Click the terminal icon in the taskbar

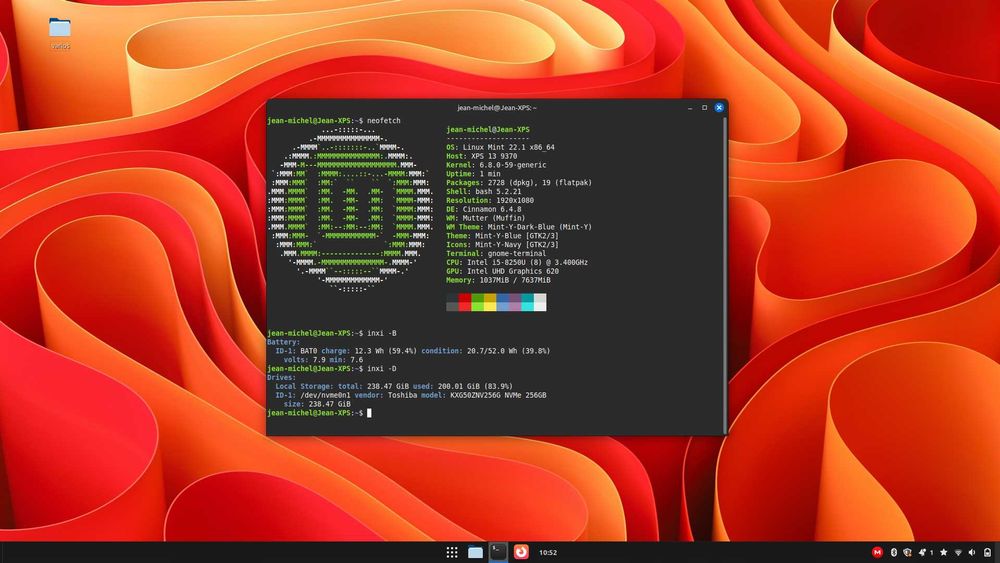point(498,552)
